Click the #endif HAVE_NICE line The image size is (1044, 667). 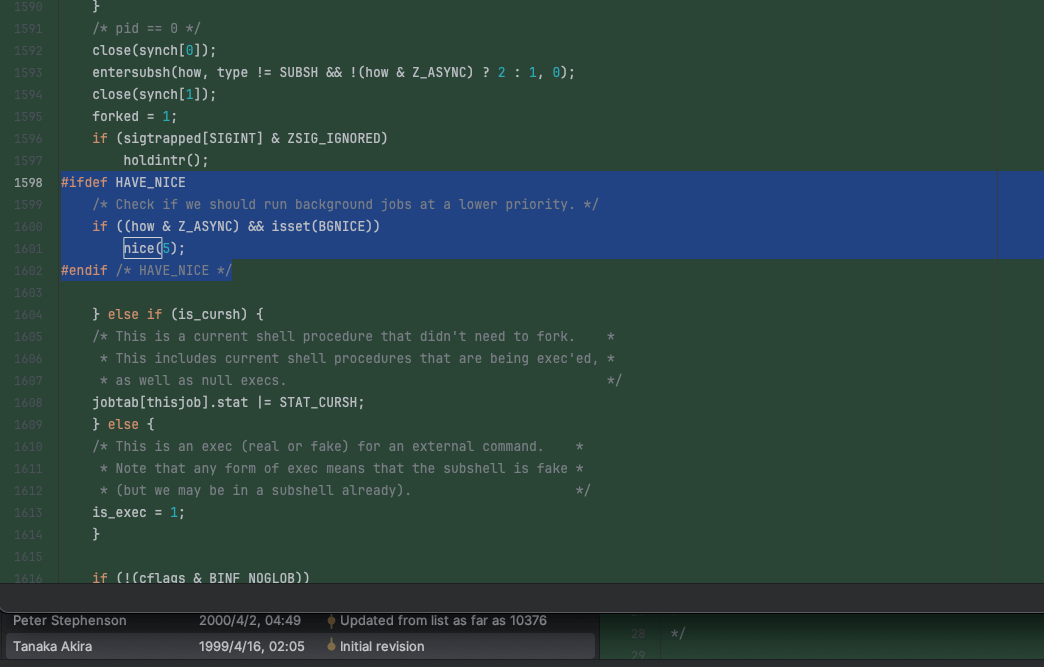click(x=146, y=270)
